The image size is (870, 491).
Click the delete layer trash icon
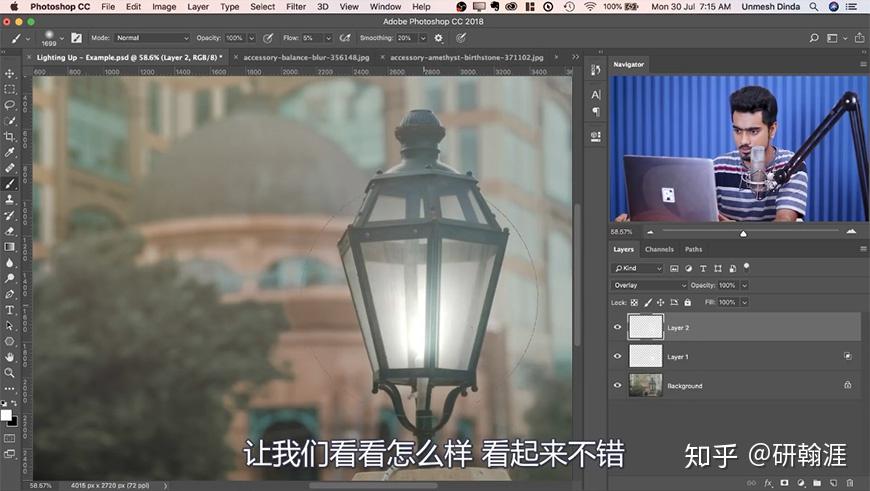pos(850,483)
